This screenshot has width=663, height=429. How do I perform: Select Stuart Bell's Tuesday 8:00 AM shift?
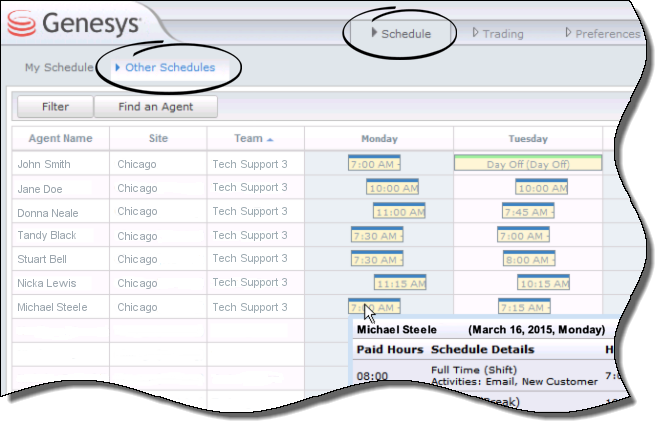pos(528,259)
